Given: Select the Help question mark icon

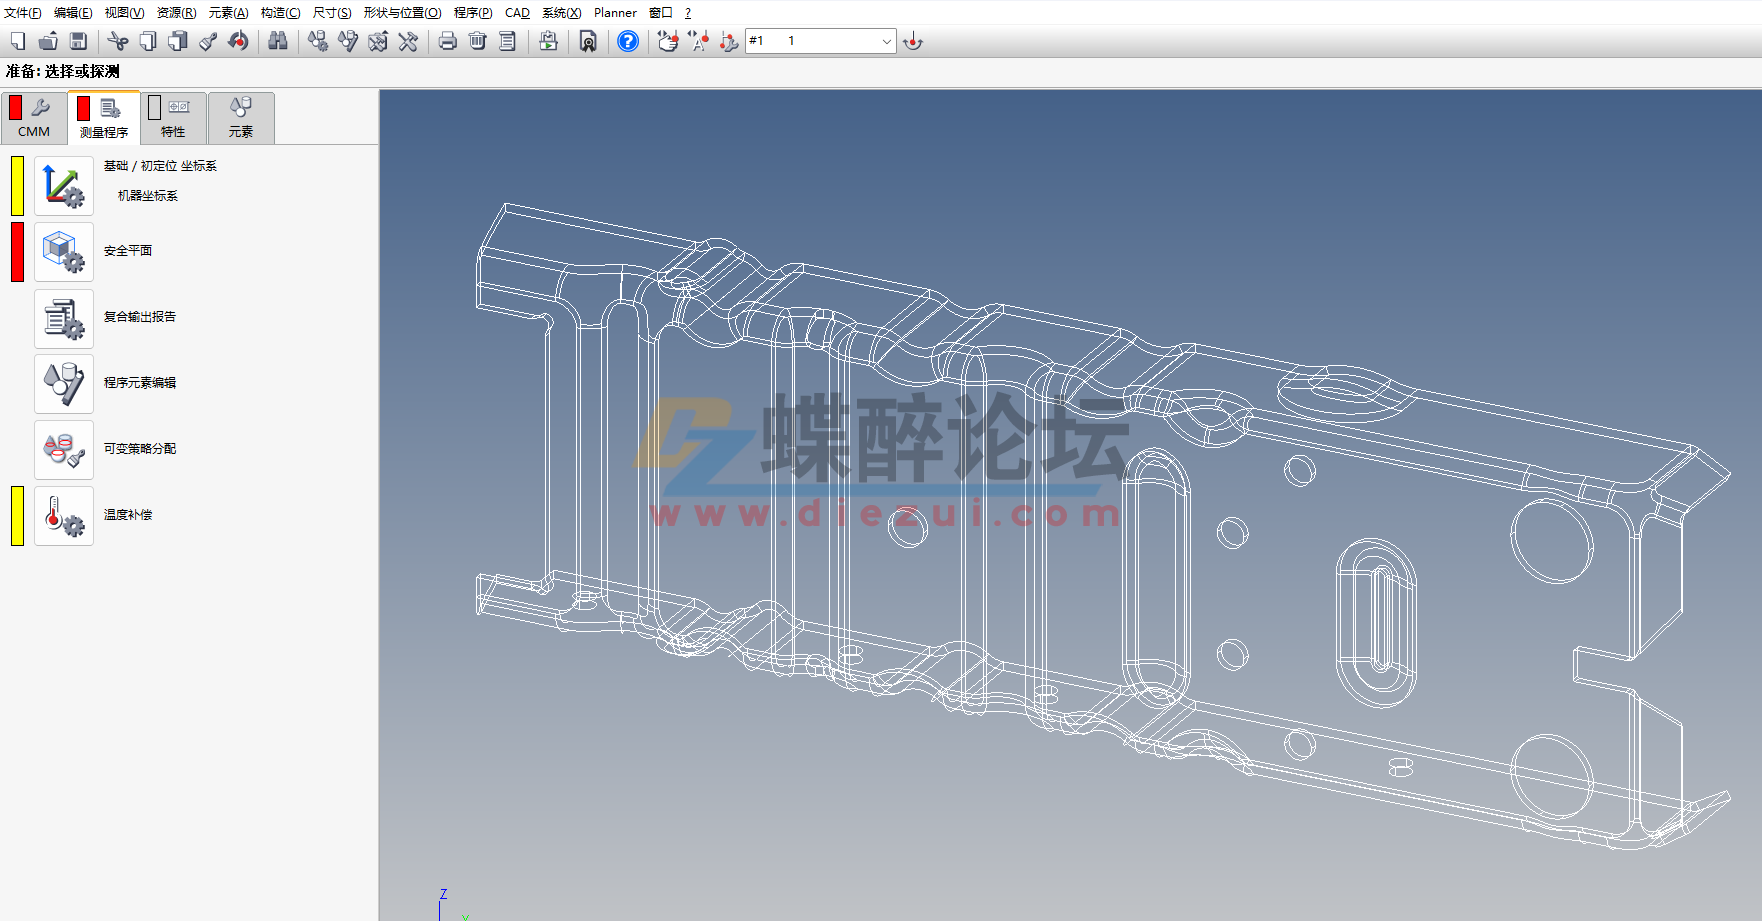Looking at the screenshot, I should tap(627, 42).
